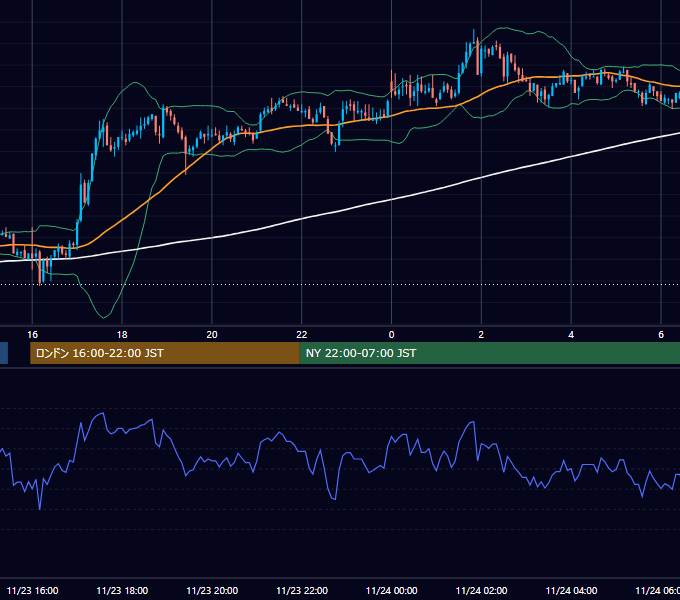Click the 11/23 16:00 date label

coord(33,590)
